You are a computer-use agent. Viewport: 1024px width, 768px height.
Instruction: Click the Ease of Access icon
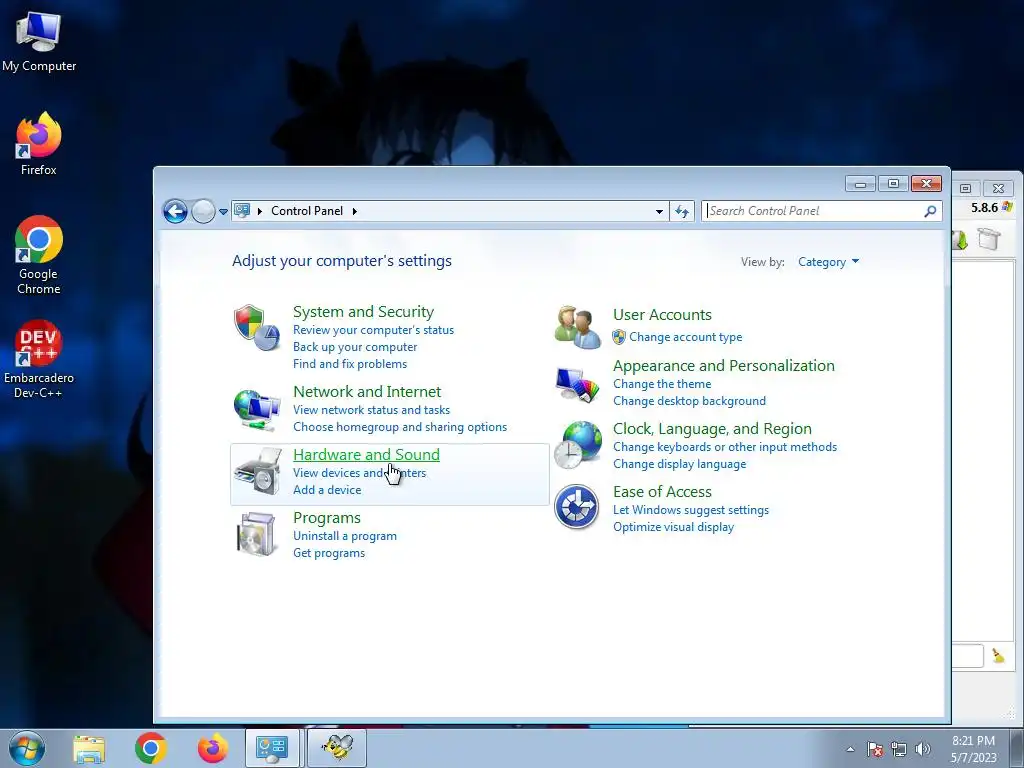click(x=576, y=507)
